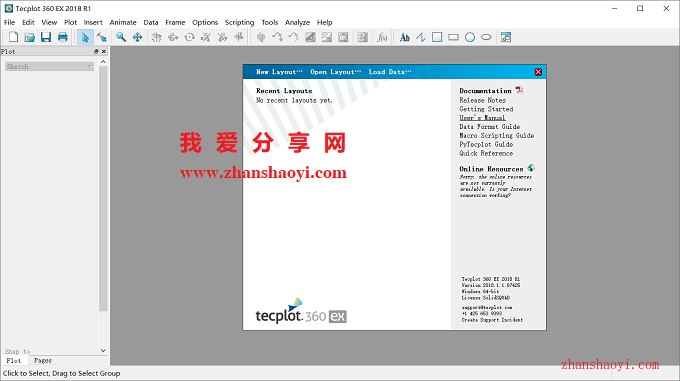
Task: Click the Print icon in toolbar
Action: click(x=62, y=37)
